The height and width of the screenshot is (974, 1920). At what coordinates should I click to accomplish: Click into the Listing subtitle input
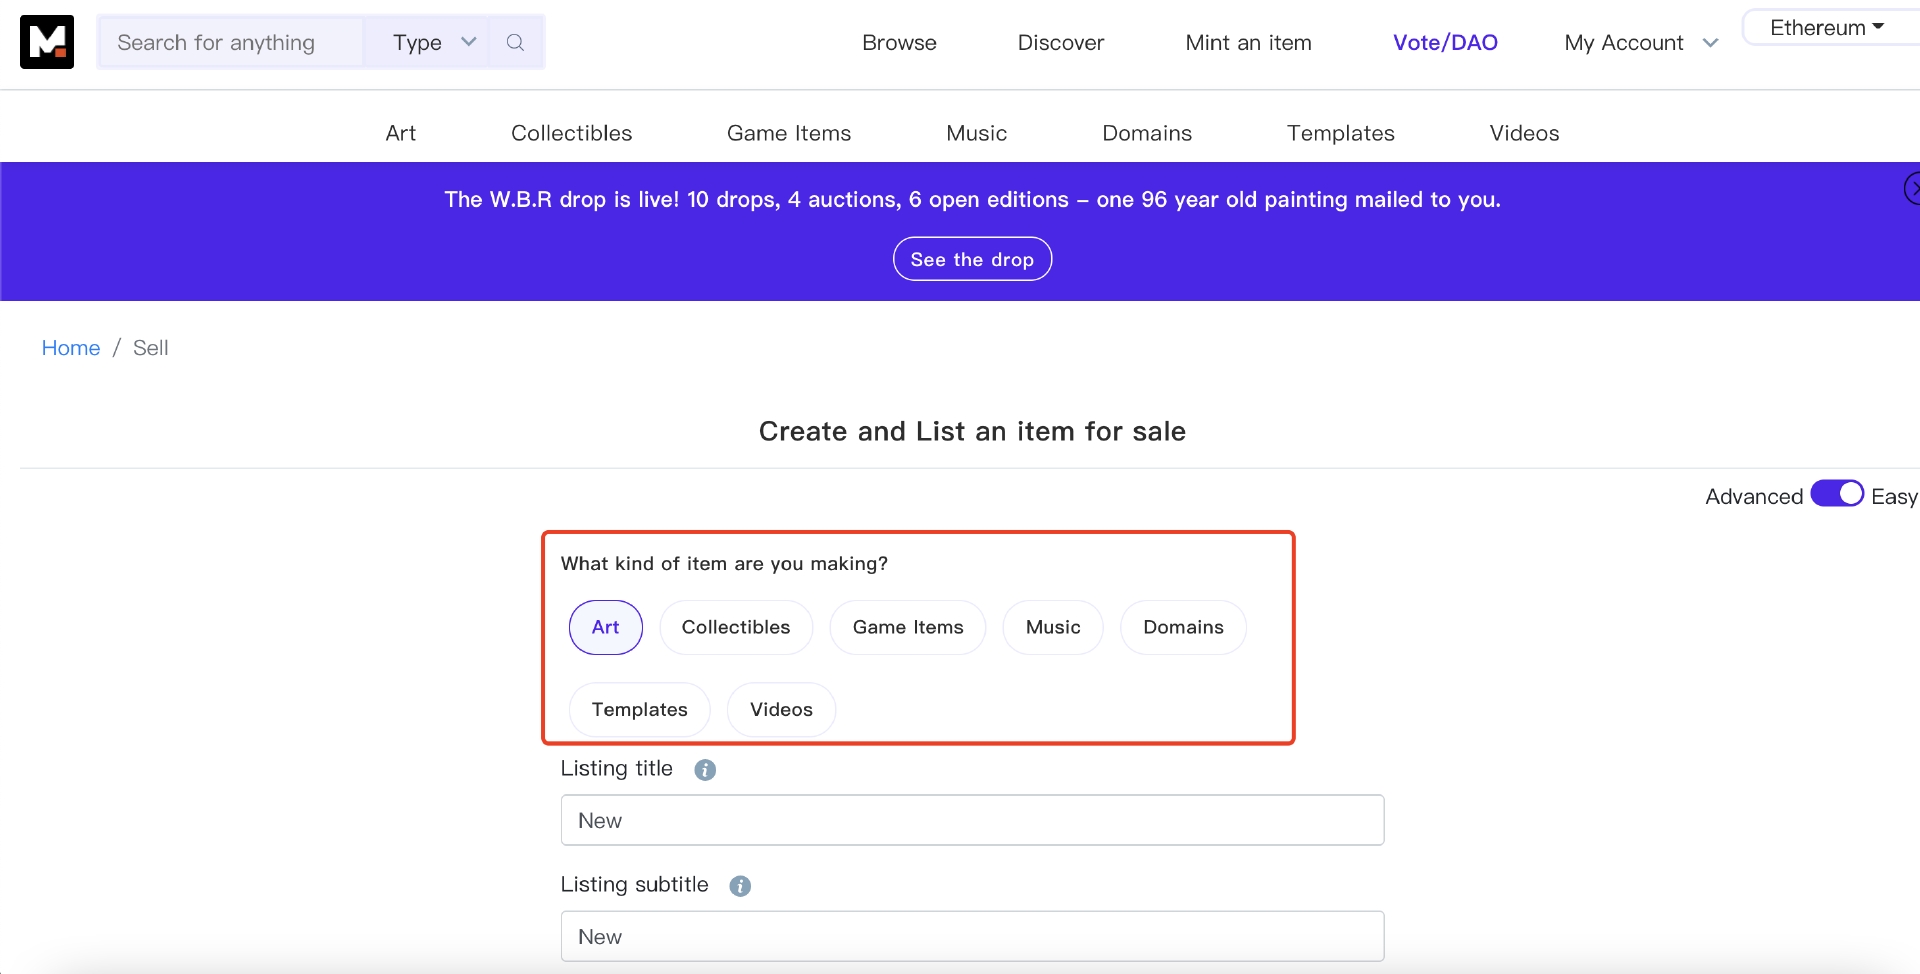tap(972, 936)
